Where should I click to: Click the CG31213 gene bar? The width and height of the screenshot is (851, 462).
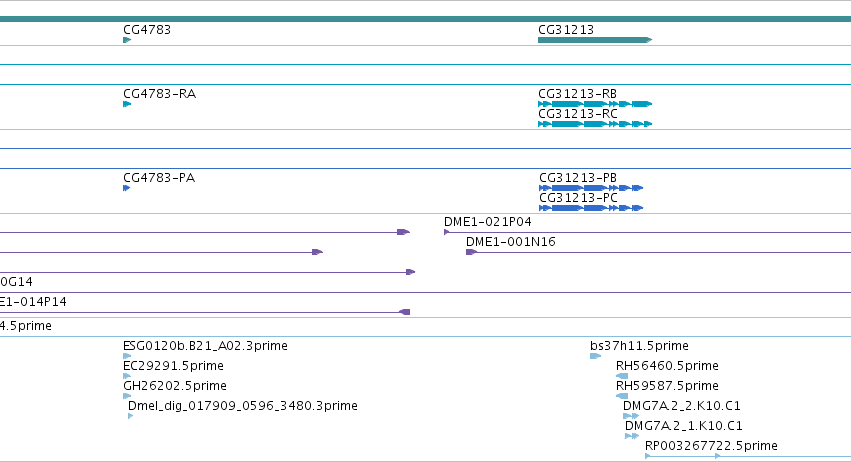pyautogui.click(x=595, y=40)
